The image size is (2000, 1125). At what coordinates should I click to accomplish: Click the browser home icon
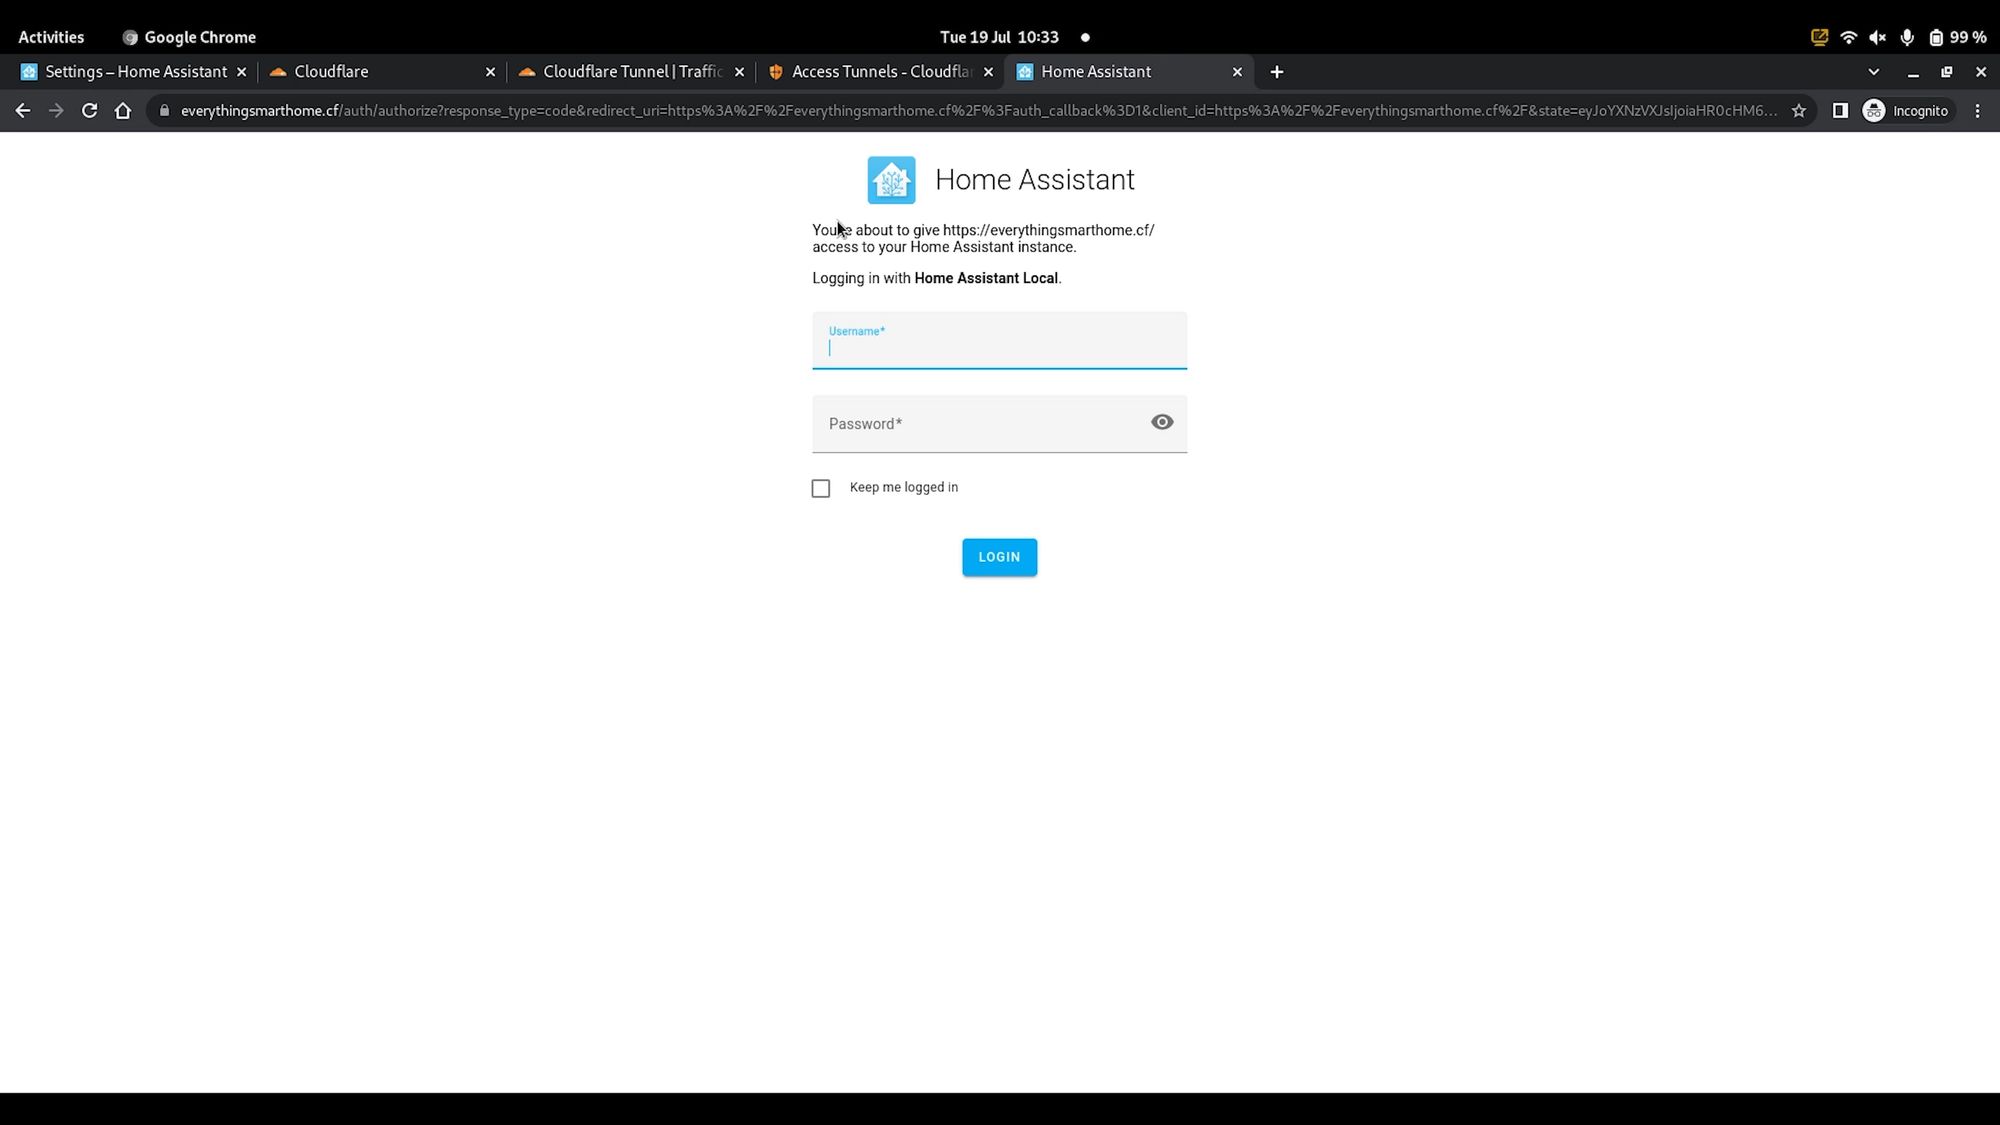point(124,110)
